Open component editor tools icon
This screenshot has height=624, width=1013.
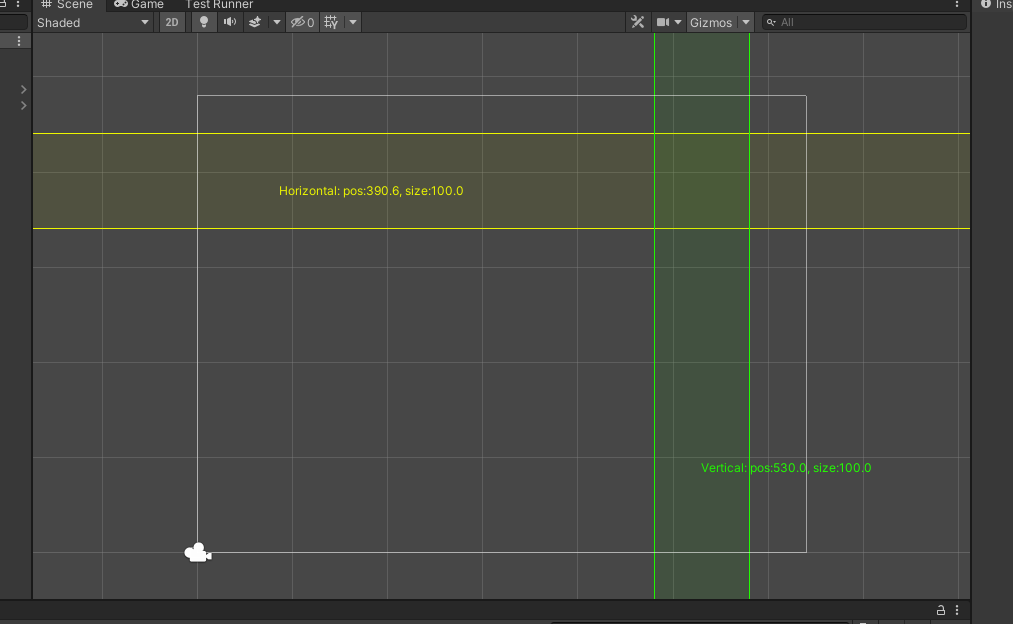point(638,22)
